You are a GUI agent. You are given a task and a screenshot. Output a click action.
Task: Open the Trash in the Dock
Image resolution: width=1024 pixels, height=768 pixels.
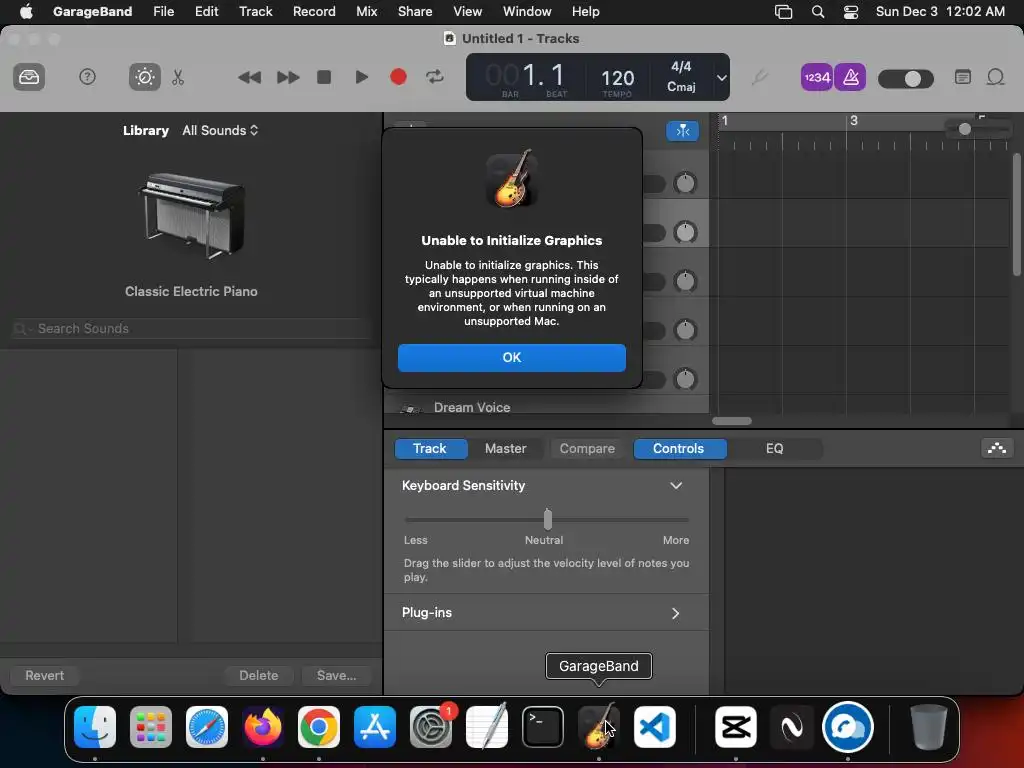point(928,727)
